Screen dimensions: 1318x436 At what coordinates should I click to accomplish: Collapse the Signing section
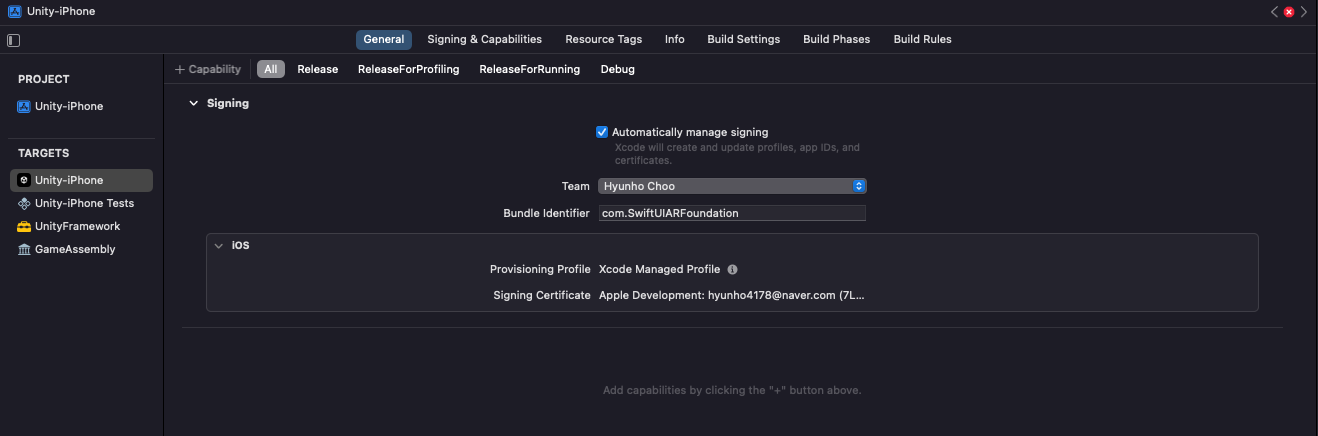point(194,103)
